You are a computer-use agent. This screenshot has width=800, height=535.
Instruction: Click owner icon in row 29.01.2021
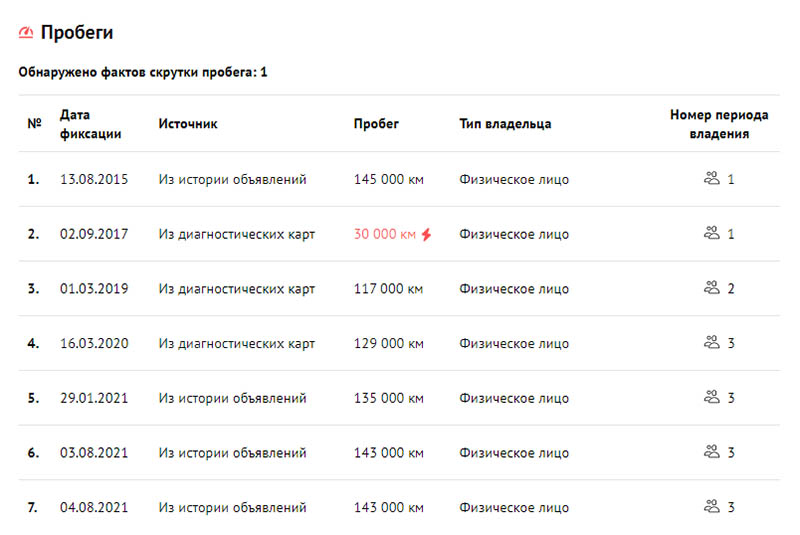pyautogui.click(x=712, y=397)
